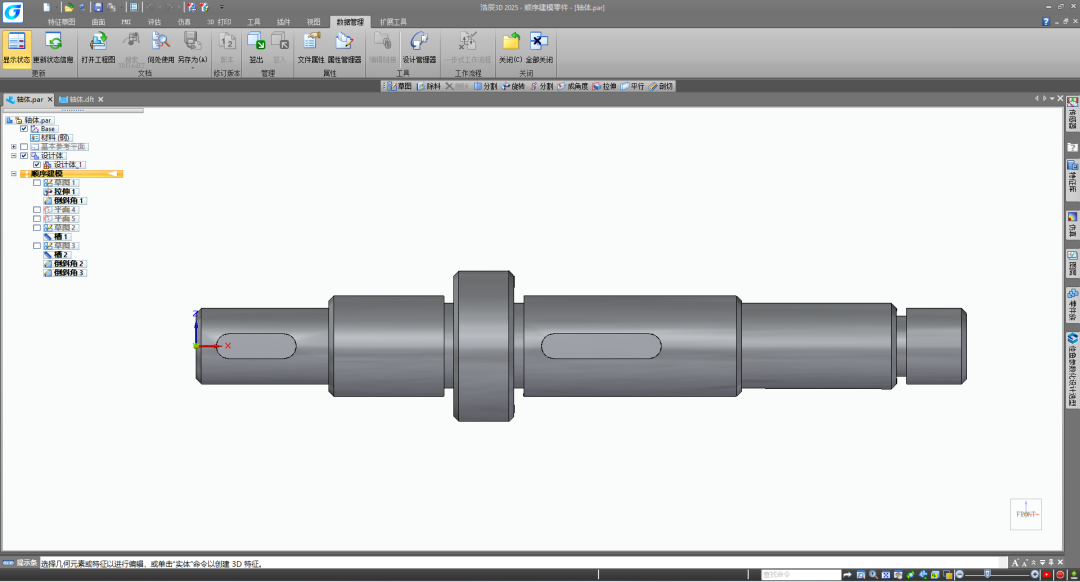This screenshot has width=1080, height=582.
Task: Click 关闭(C) close document icon
Action: click(510, 41)
